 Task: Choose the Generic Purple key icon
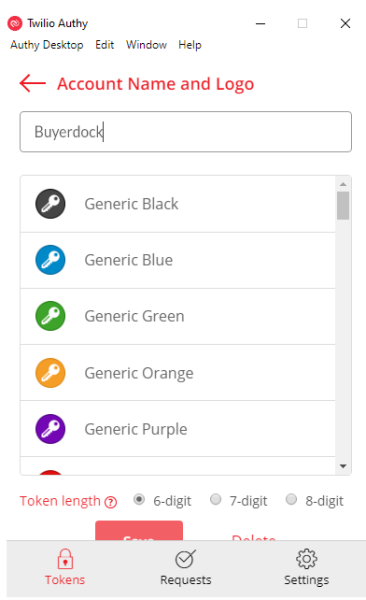[x=50, y=429]
